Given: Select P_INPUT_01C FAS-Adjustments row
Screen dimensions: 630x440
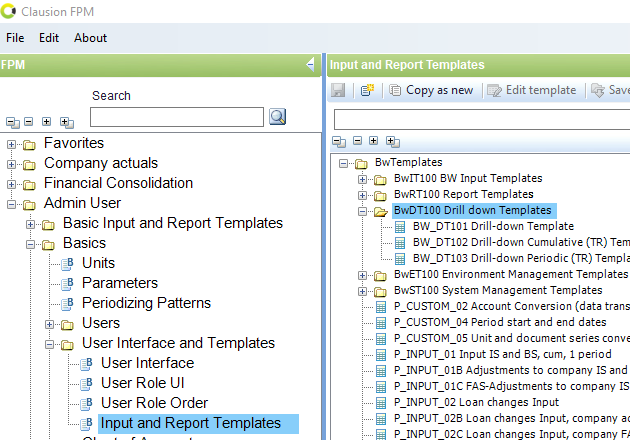Looking at the screenshot, I should [511, 387].
